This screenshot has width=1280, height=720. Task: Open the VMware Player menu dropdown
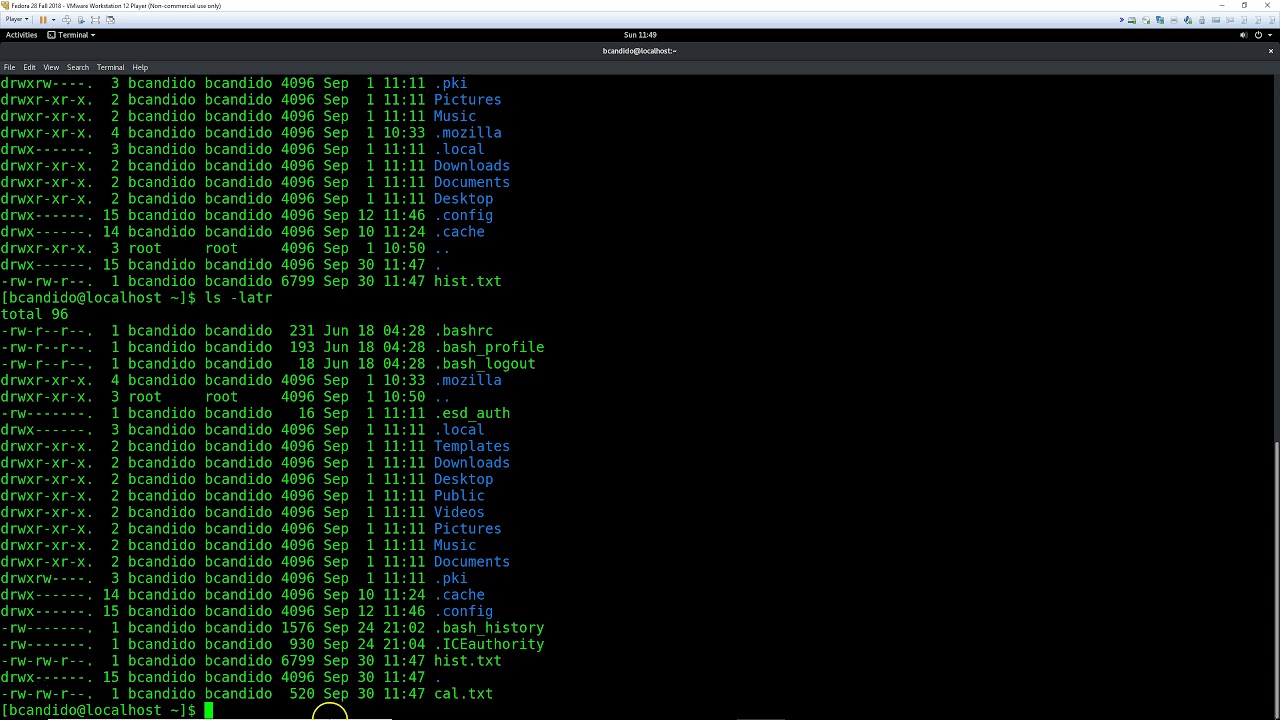click(16, 19)
